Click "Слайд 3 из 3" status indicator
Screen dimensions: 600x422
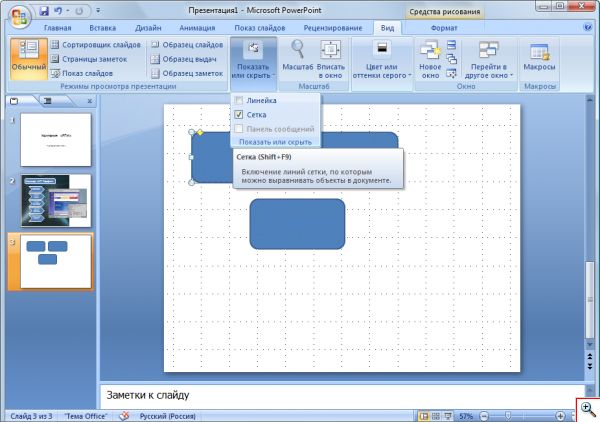pos(31,416)
